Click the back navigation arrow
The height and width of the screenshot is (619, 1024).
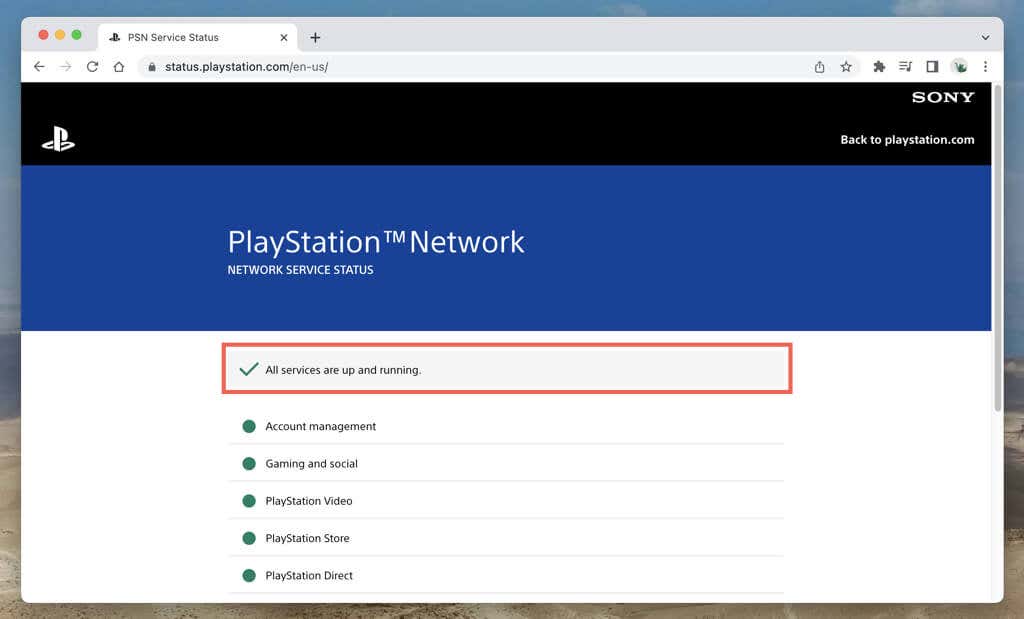39,66
